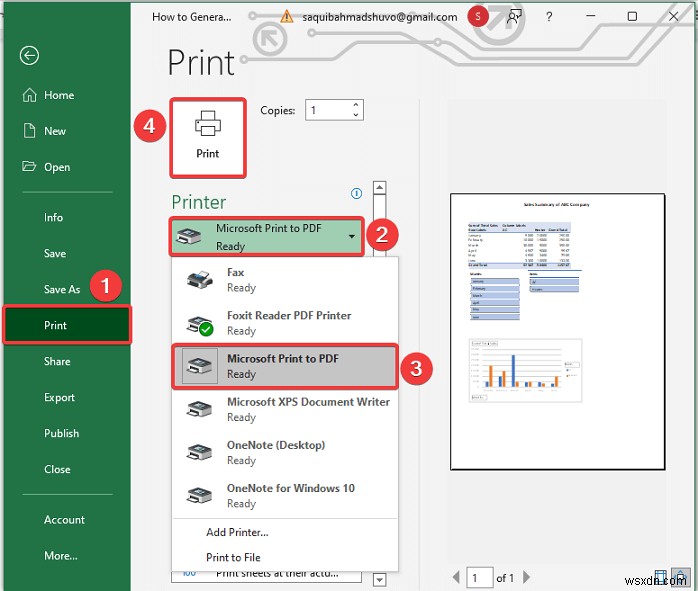Select the Foxit Reader PDF Printer icon
The image size is (698, 591).
[x=199, y=325]
